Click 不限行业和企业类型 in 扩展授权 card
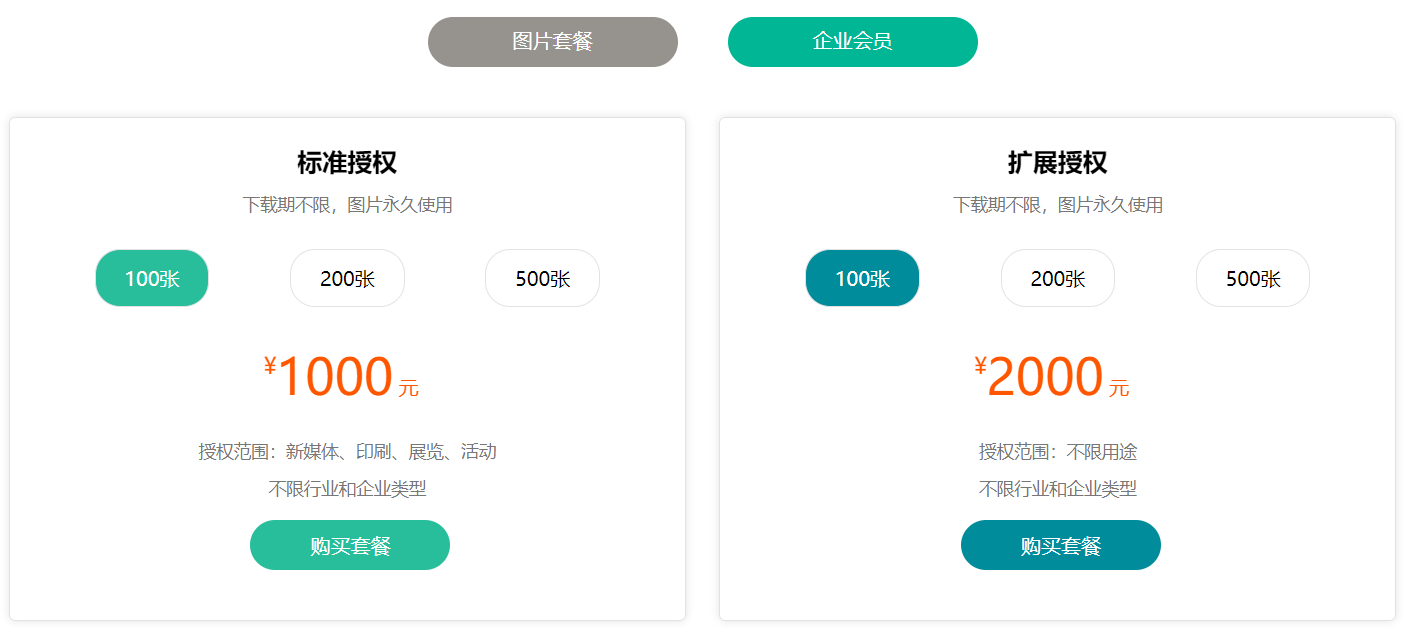Screen dimensions: 1421x636 tap(1057, 489)
